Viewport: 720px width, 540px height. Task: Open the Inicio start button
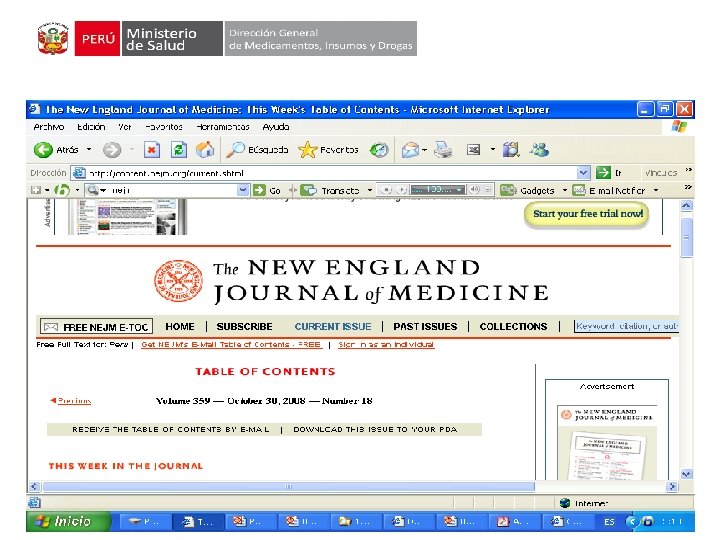click(x=68, y=521)
